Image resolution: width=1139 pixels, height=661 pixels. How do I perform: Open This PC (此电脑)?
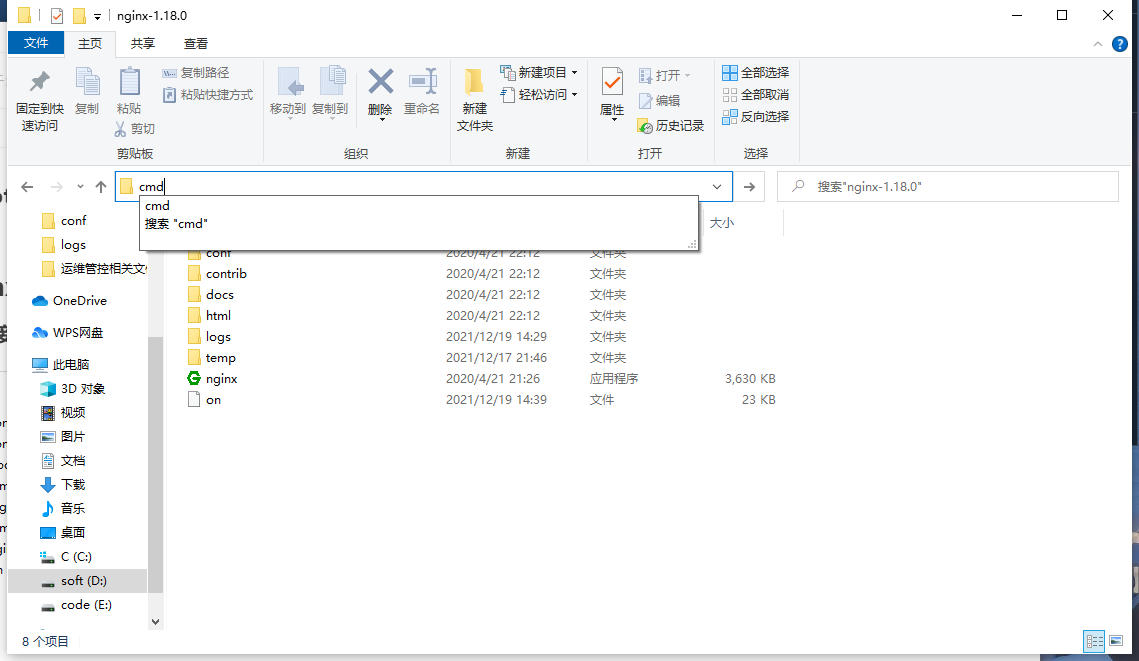click(x=70, y=365)
